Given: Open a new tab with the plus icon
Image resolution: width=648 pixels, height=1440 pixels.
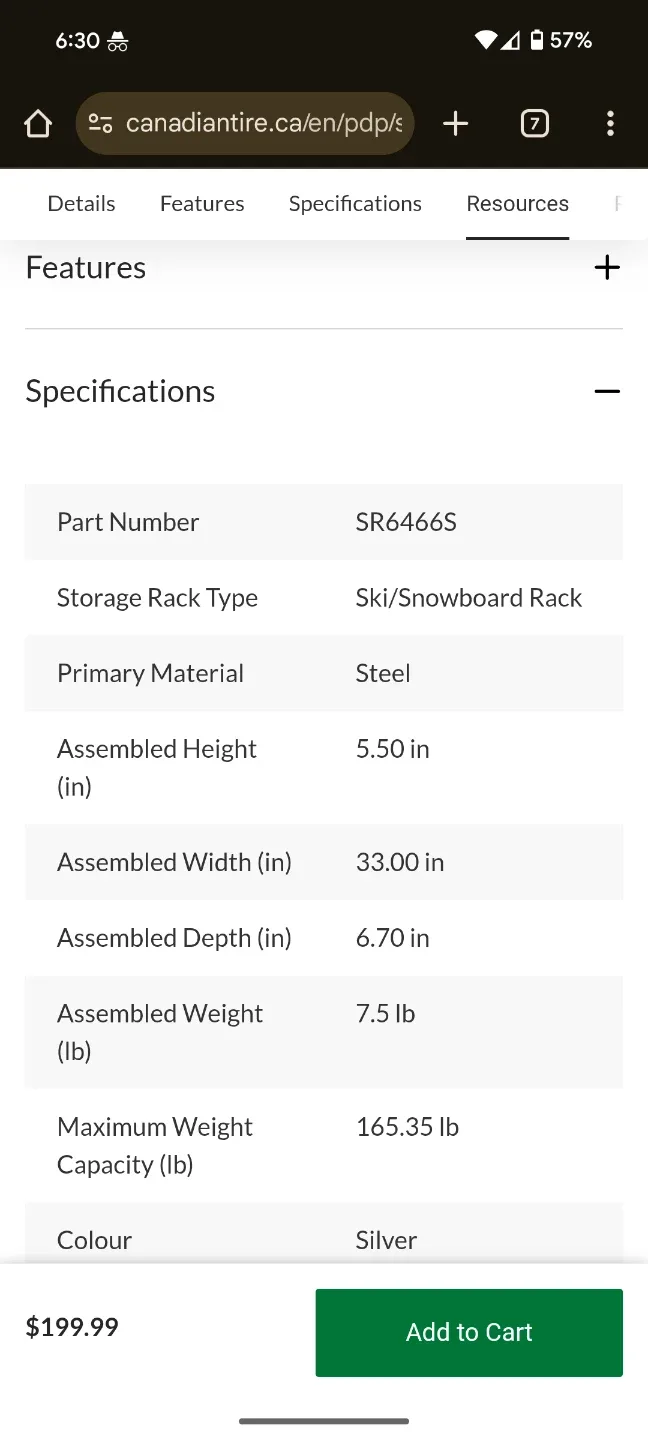Looking at the screenshot, I should tap(455, 123).
